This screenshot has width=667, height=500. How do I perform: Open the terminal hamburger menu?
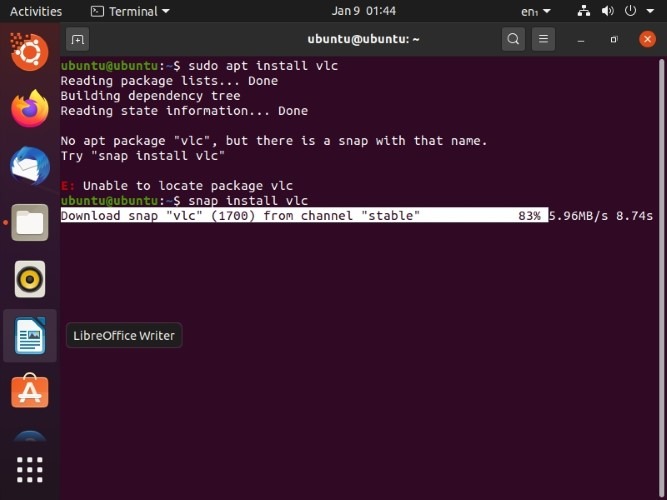coord(543,39)
